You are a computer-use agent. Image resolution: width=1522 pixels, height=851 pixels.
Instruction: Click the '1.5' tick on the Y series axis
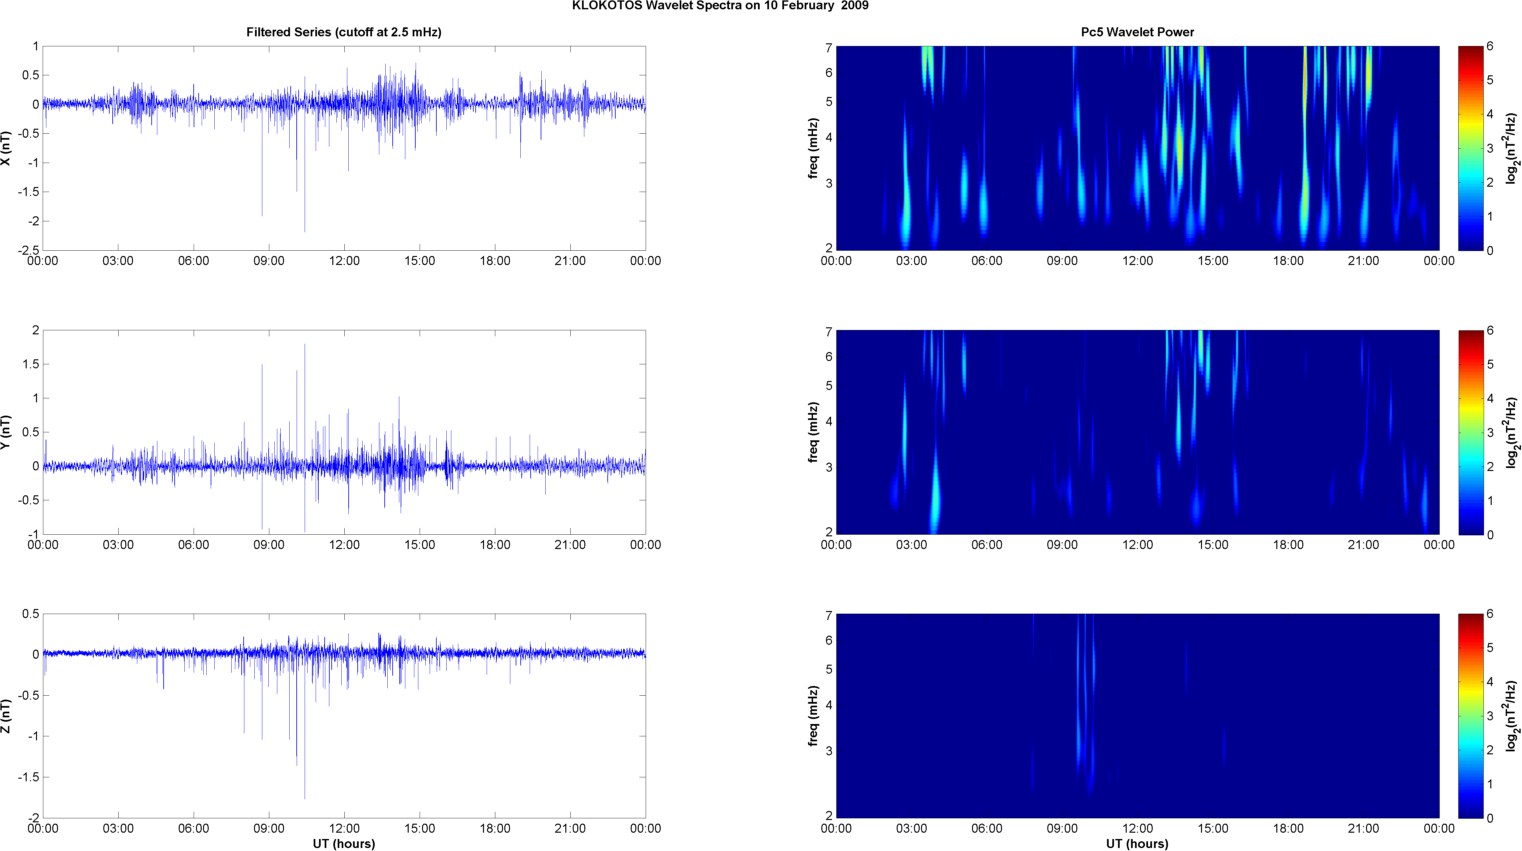31,364
